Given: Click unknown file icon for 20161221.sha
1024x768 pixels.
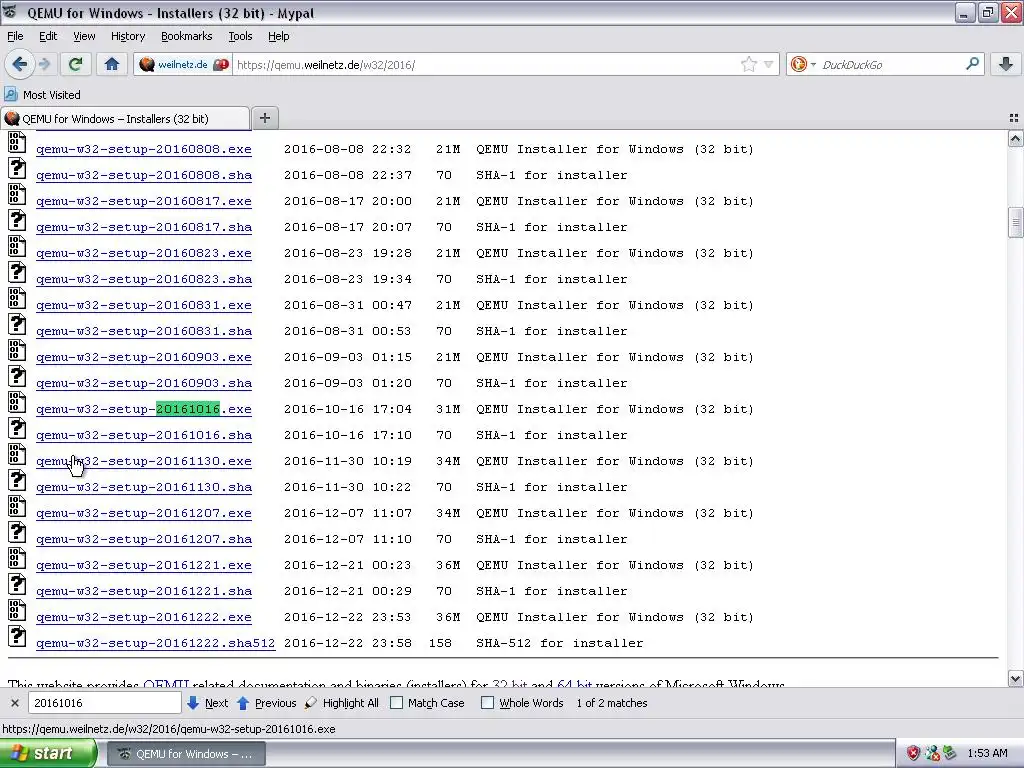Looking at the screenshot, I should click(17, 584).
